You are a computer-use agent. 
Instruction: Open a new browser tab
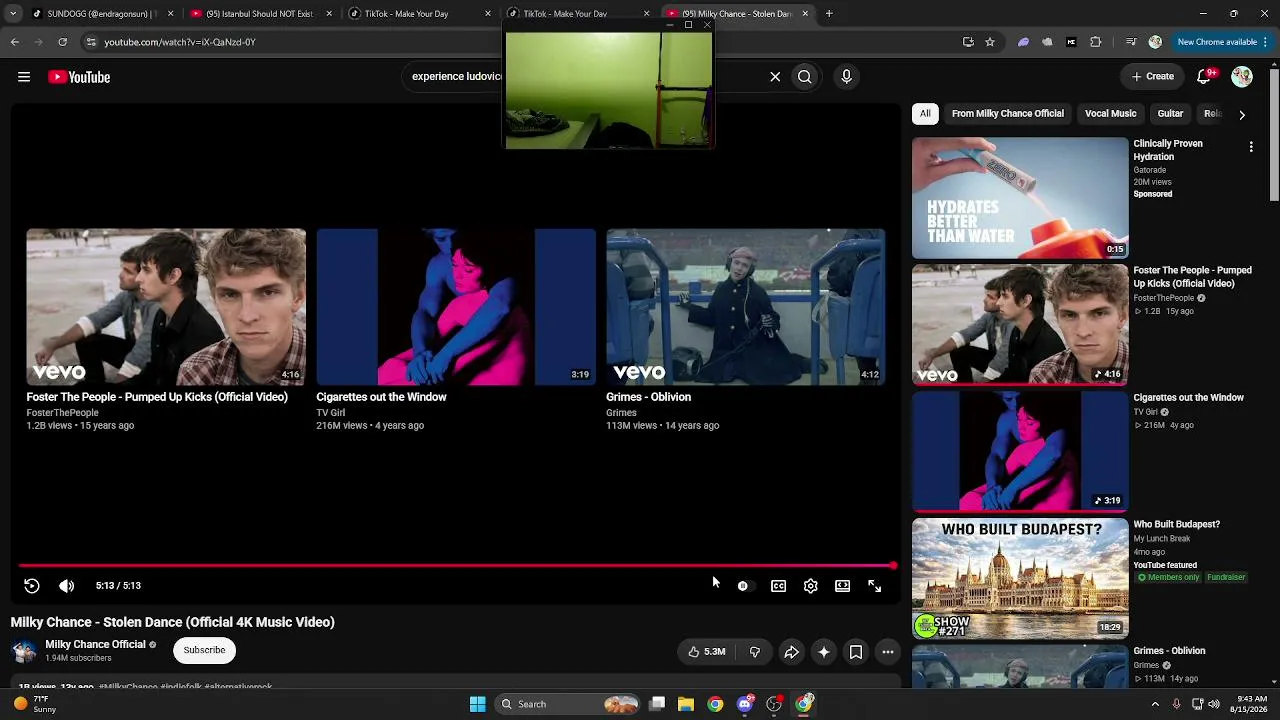pos(829,14)
